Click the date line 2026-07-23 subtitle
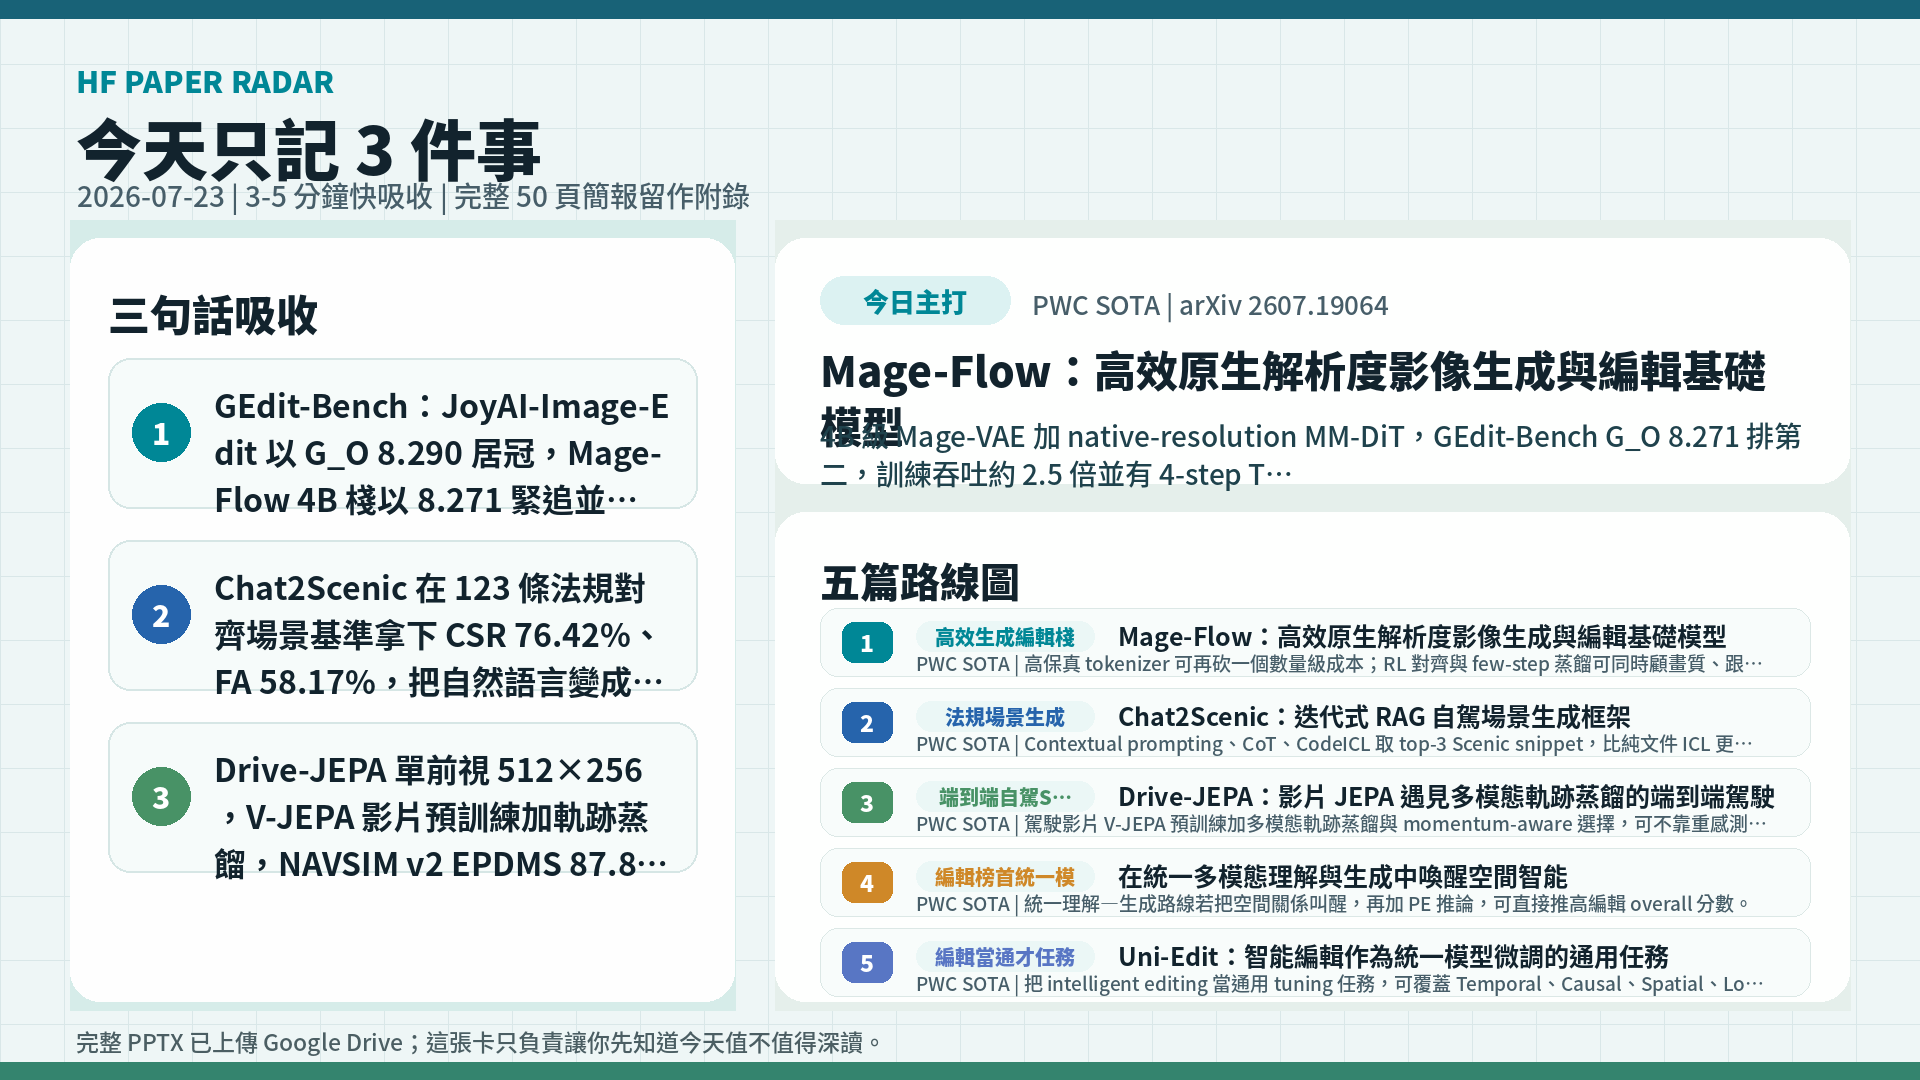Screen dimensions: 1920x1080 (x=413, y=196)
